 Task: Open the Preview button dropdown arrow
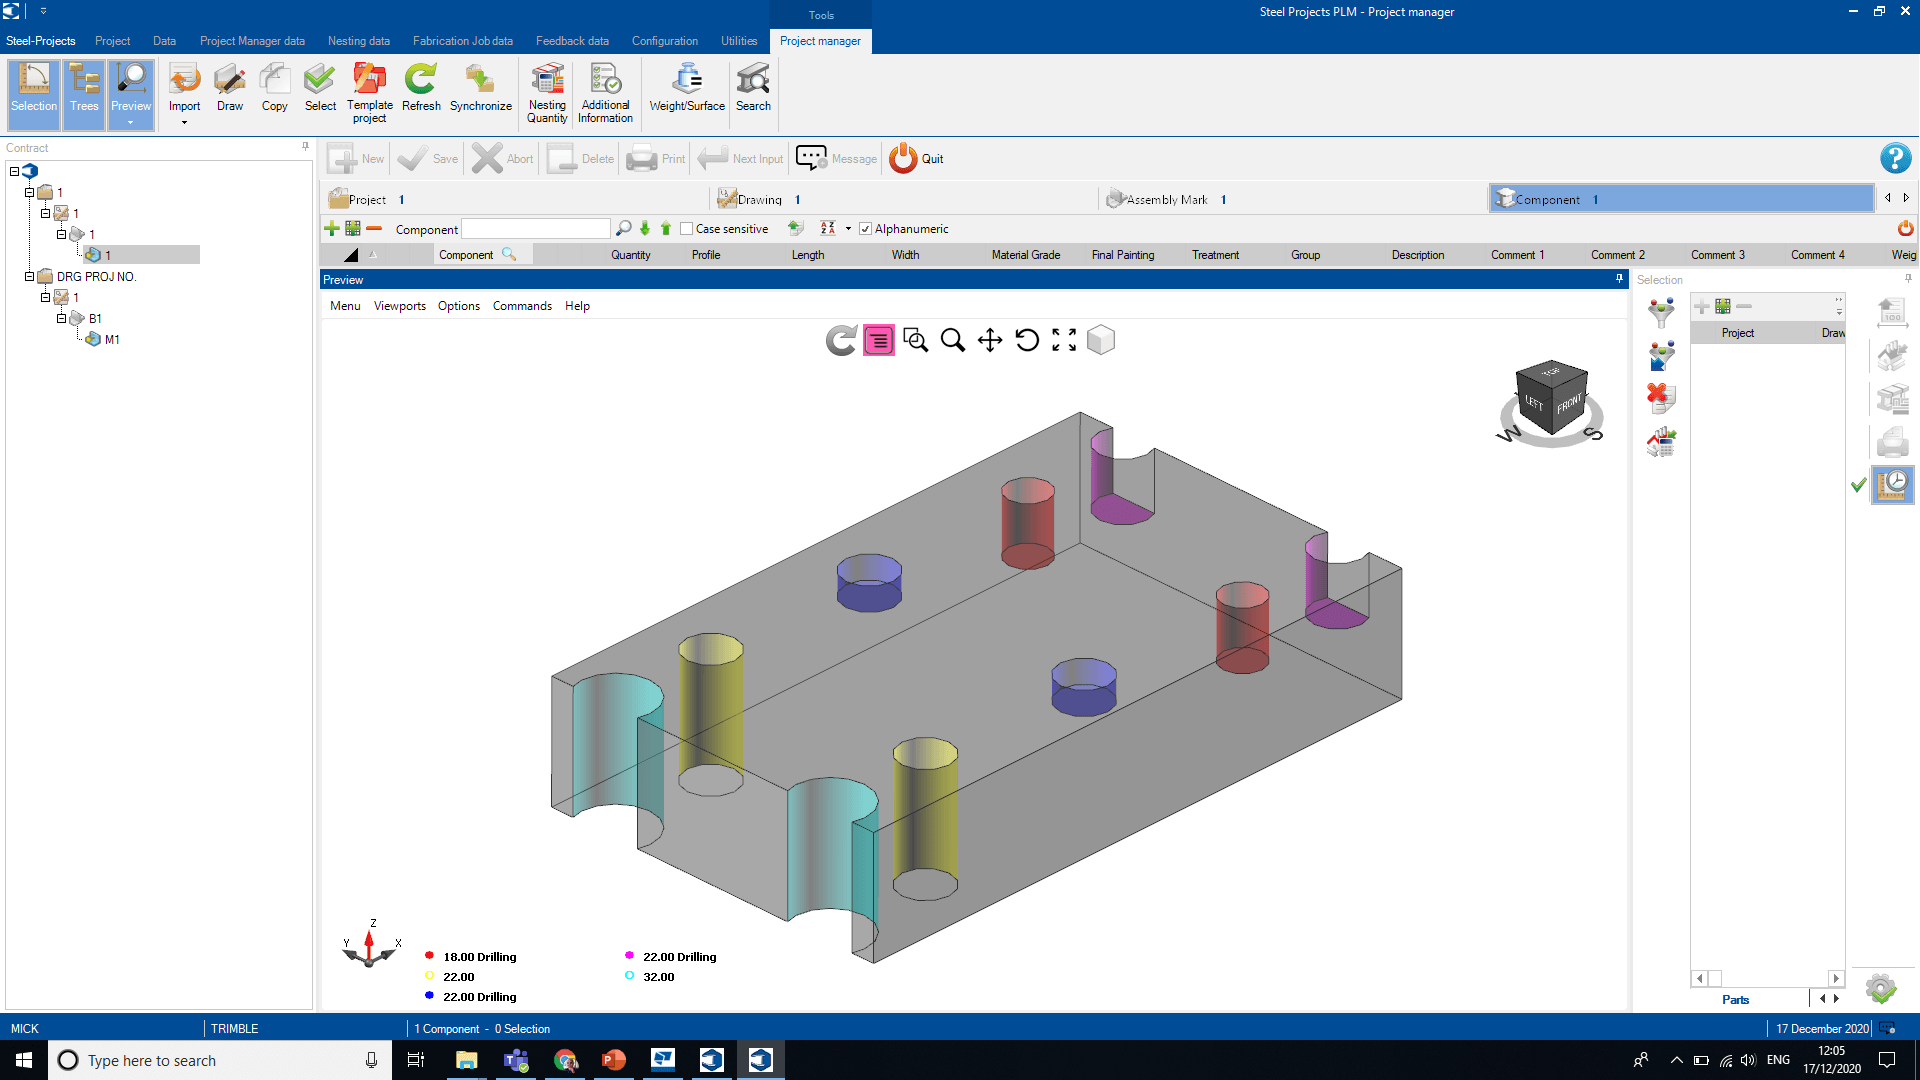[131, 122]
